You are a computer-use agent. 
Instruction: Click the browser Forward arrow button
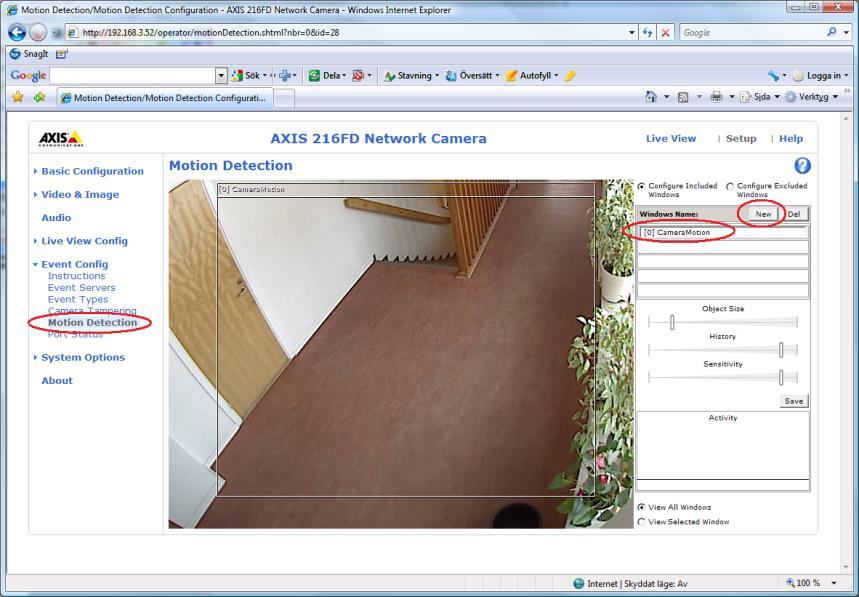point(38,32)
